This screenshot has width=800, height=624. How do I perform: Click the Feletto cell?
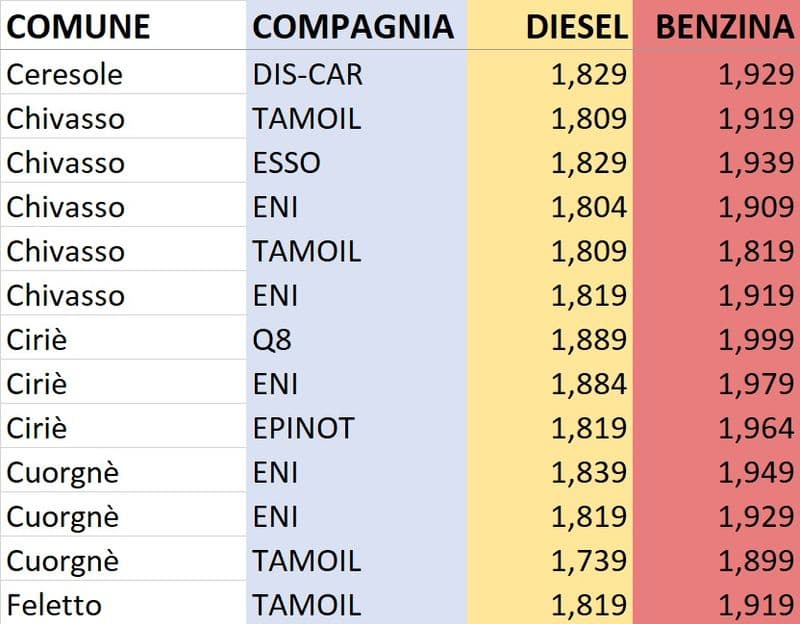click(53, 605)
